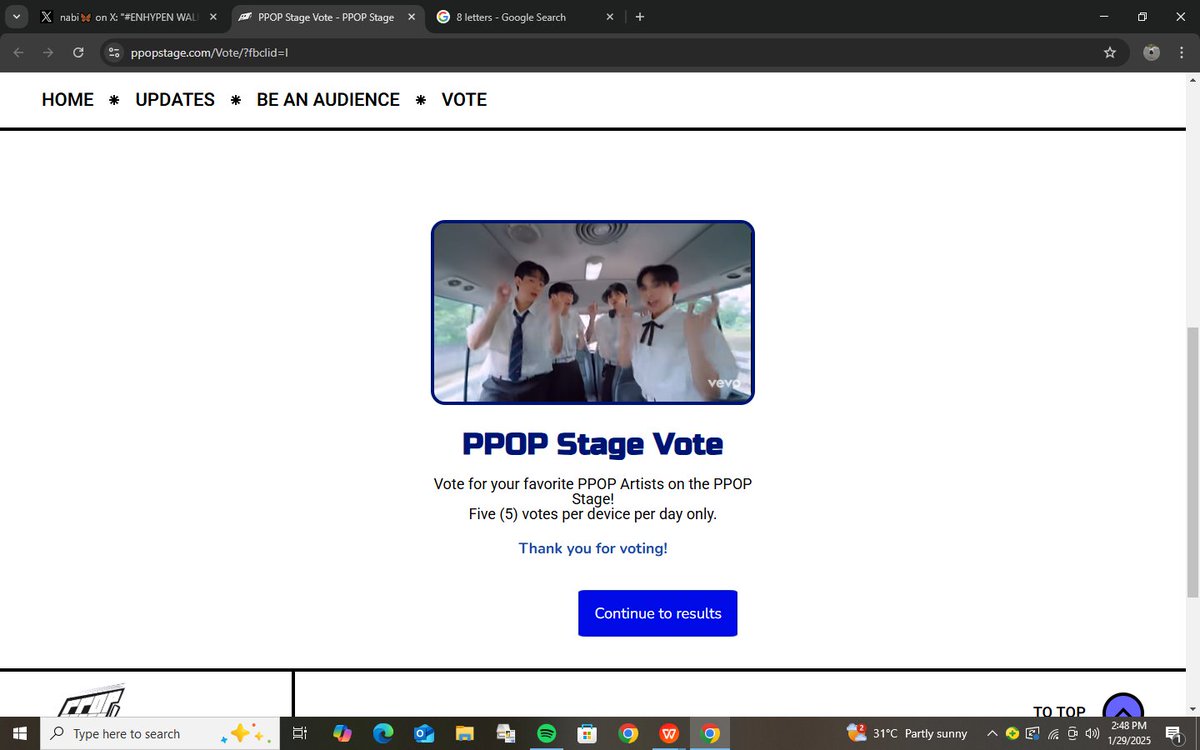
Task: Go forward to the next page
Action: (x=48, y=53)
